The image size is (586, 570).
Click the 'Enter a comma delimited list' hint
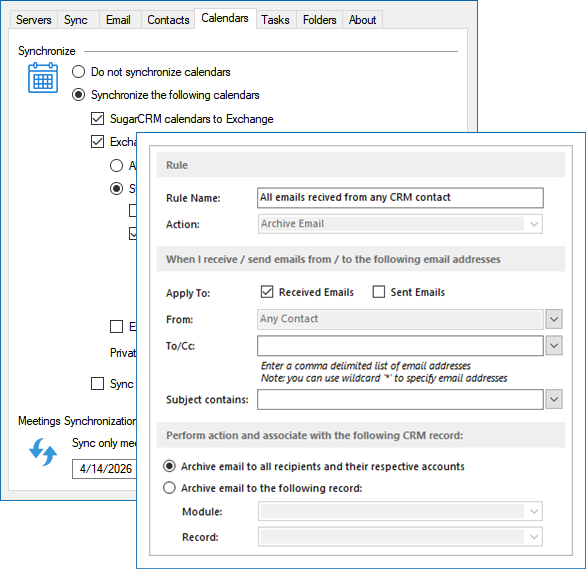click(x=366, y=366)
